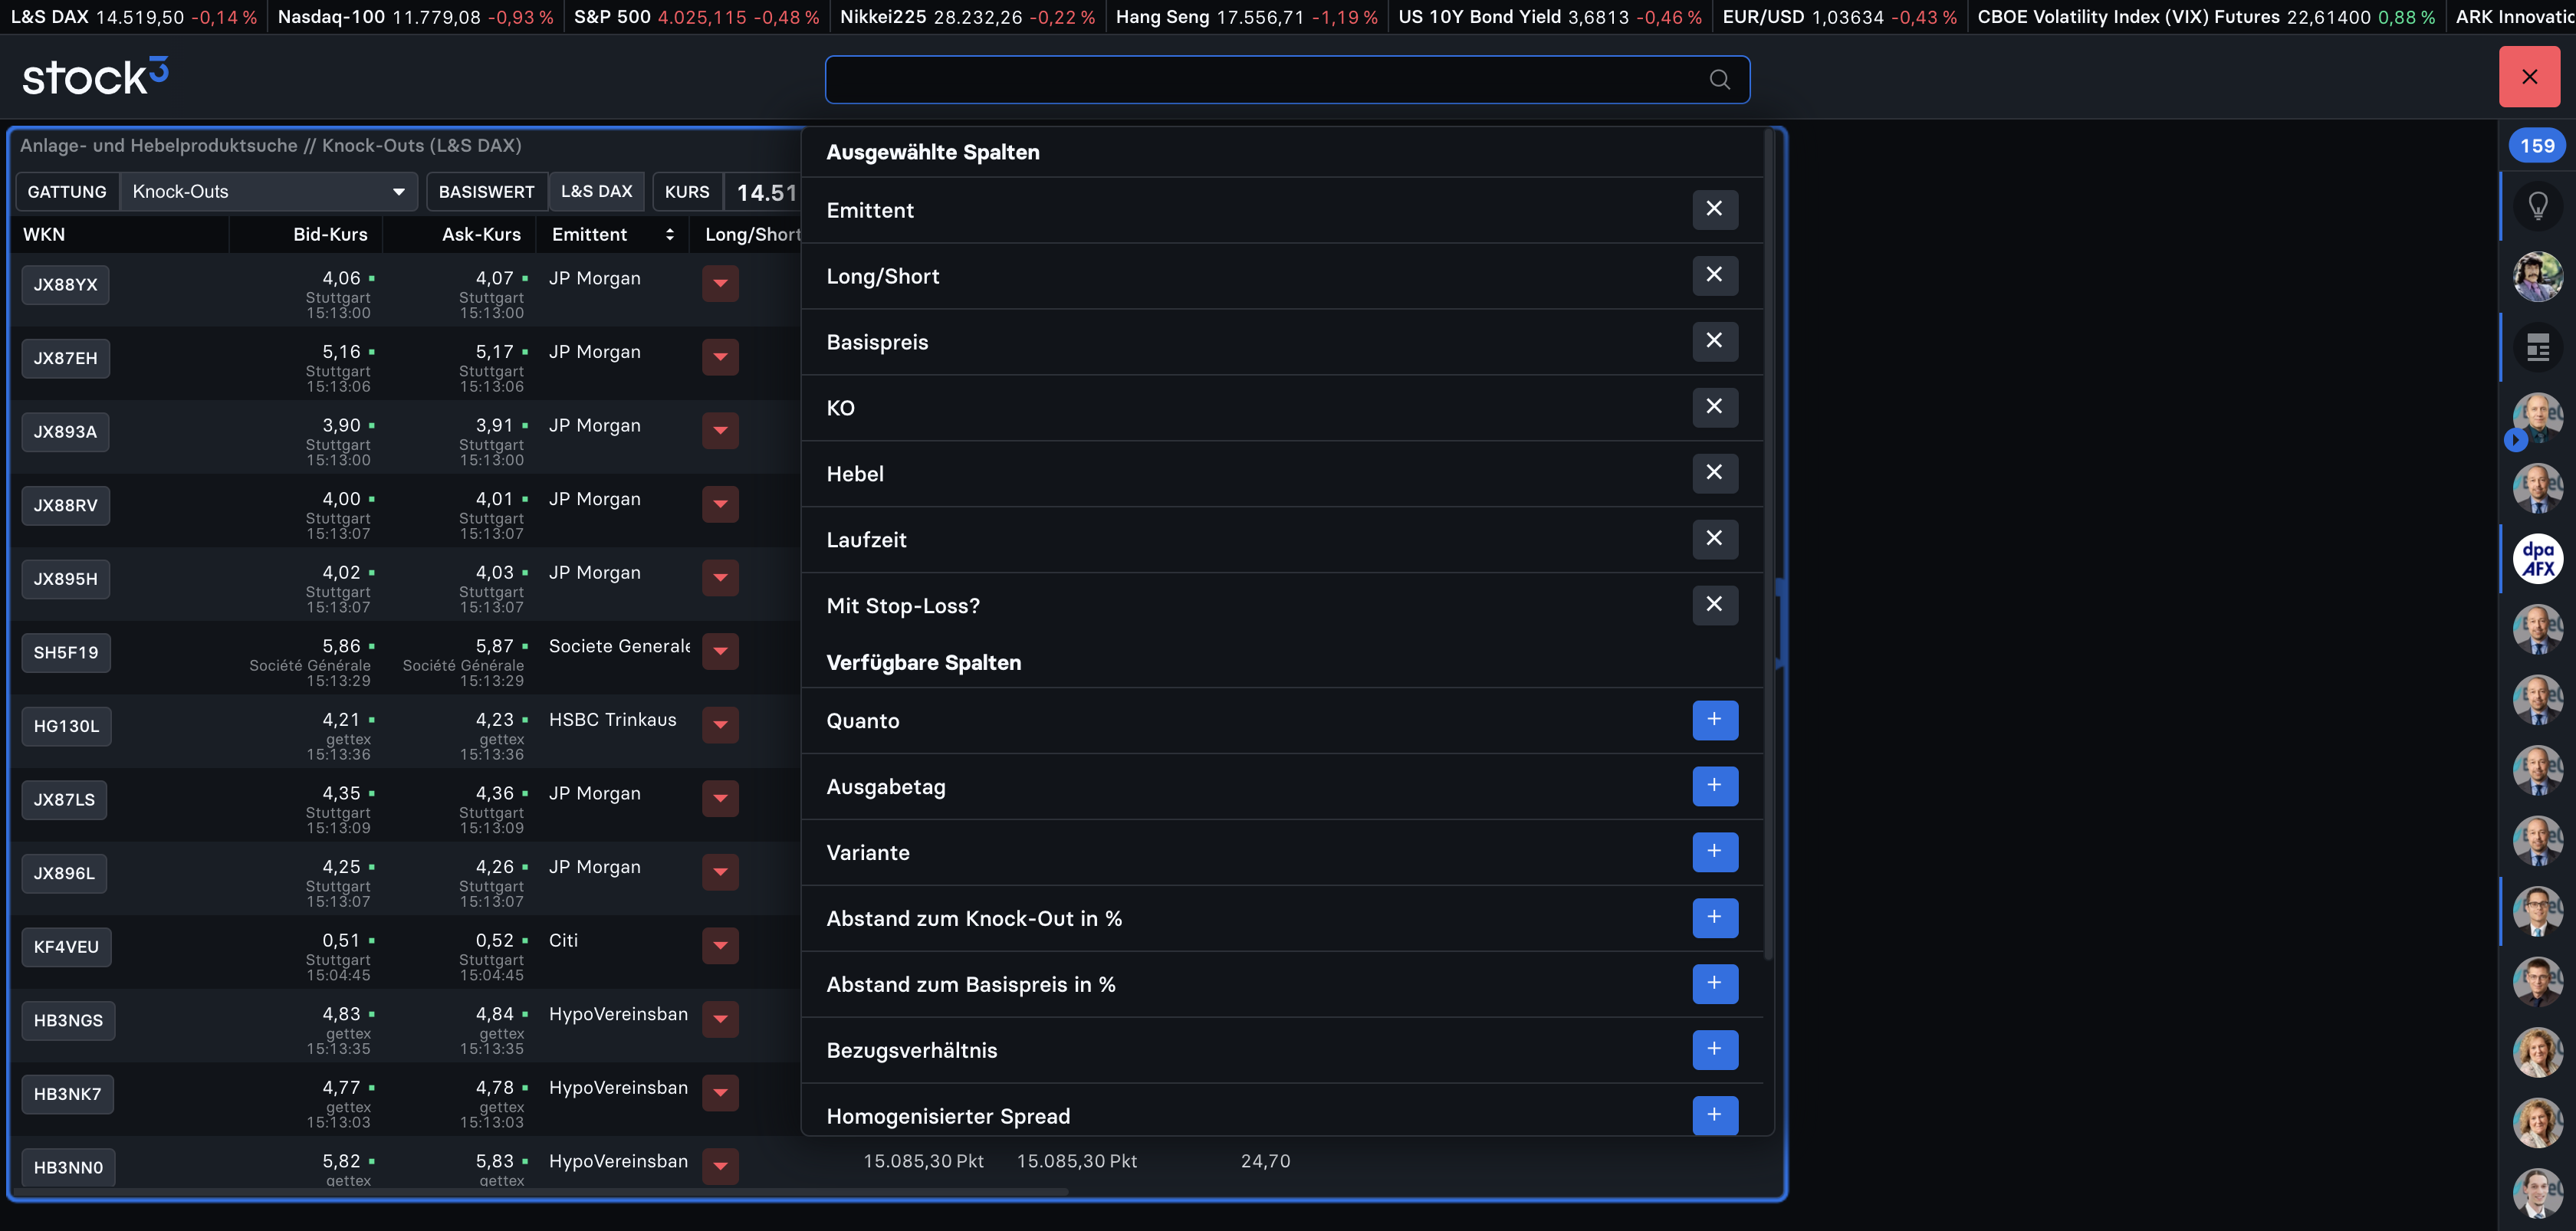Image resolution: width=2576 pixels, height=1231 pixels.
Task: Open the Gattung Knock-Outs dropdown
Action: point(268,192)
